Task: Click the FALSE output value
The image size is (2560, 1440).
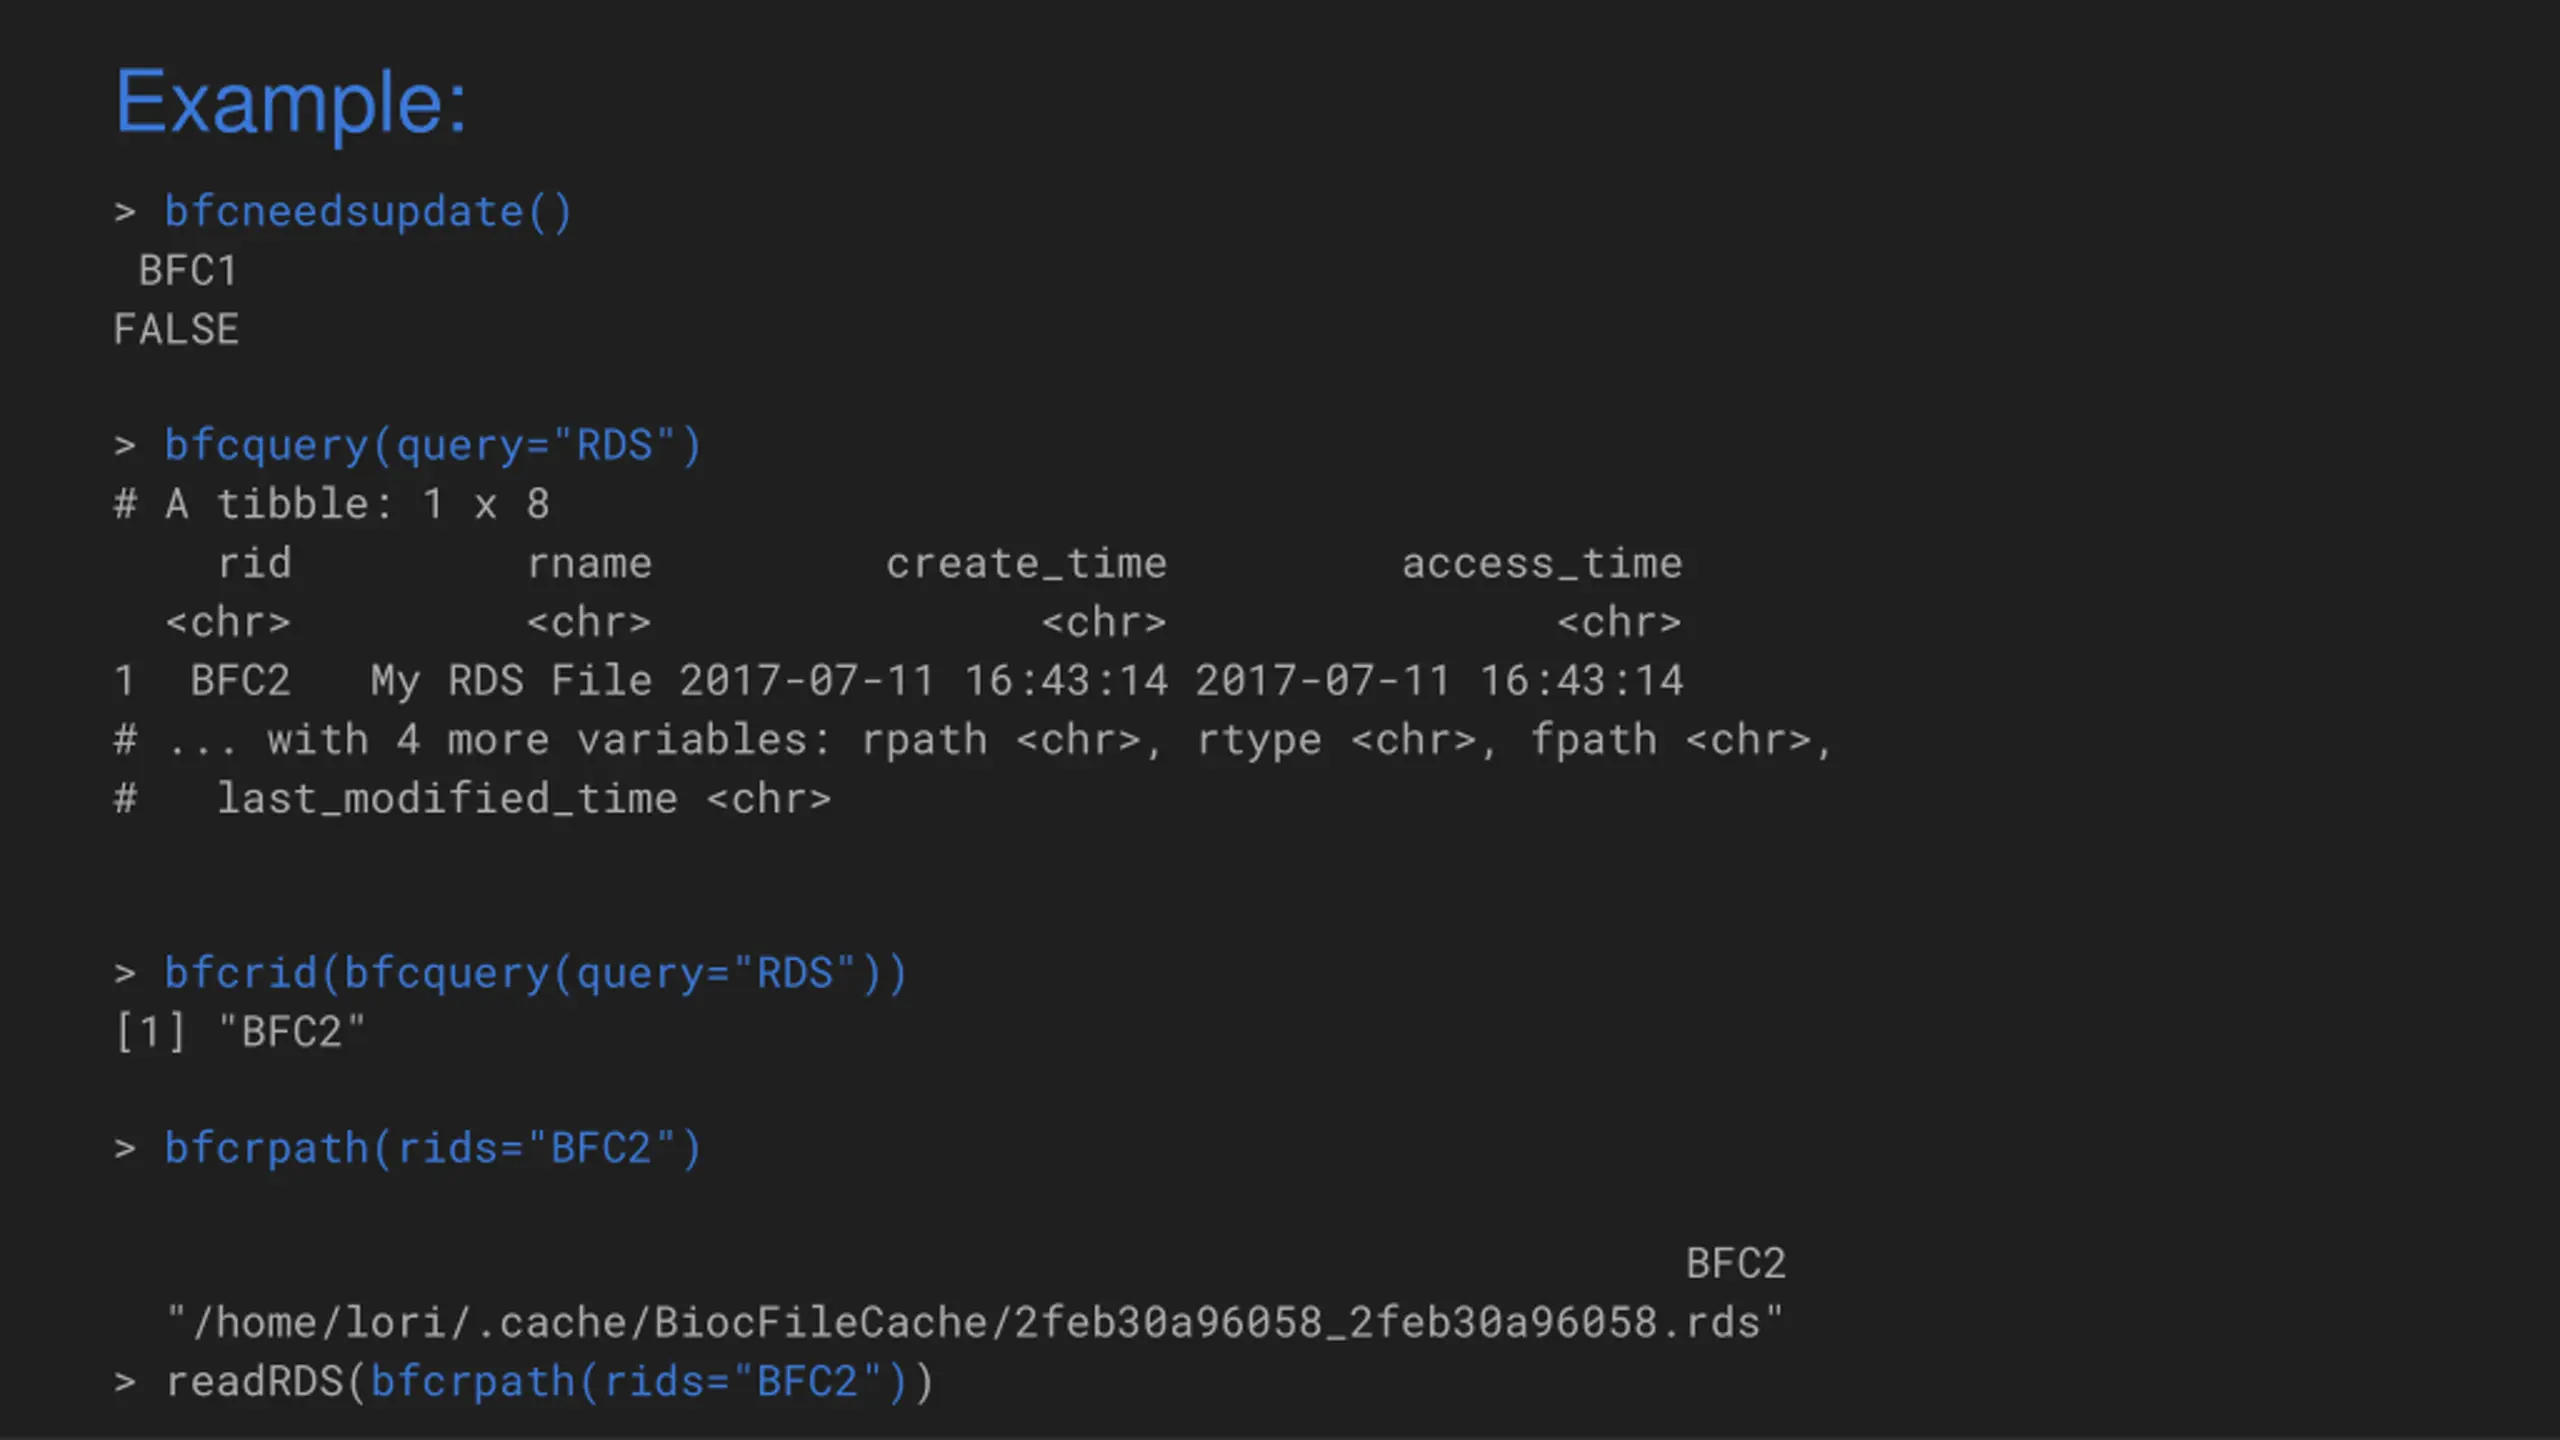Action: (x=176, y=330)
